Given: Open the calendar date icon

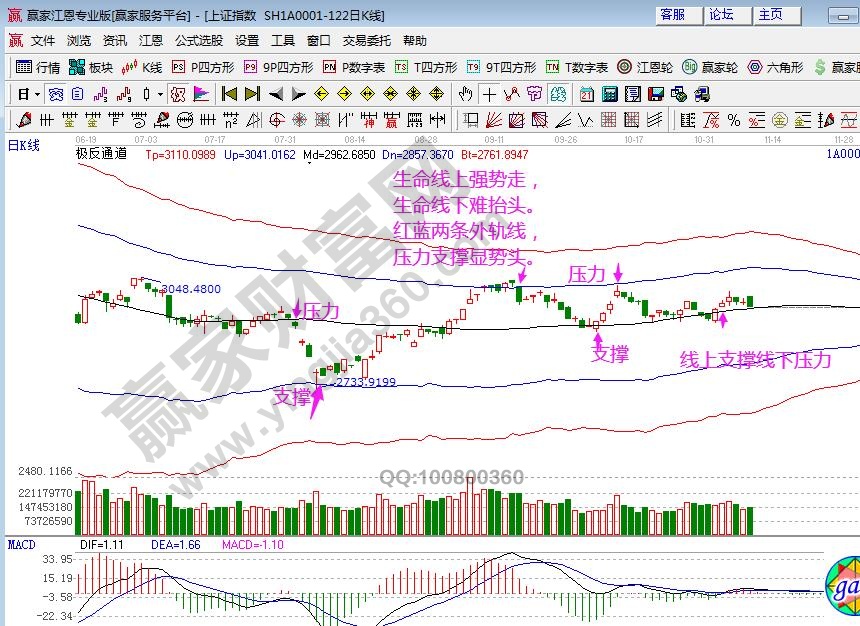Looking at the screenshot, I should click(585, 94).
